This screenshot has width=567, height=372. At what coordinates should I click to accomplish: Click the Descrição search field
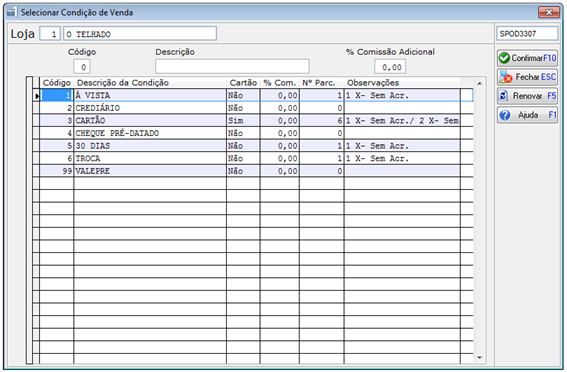[232, 67]
